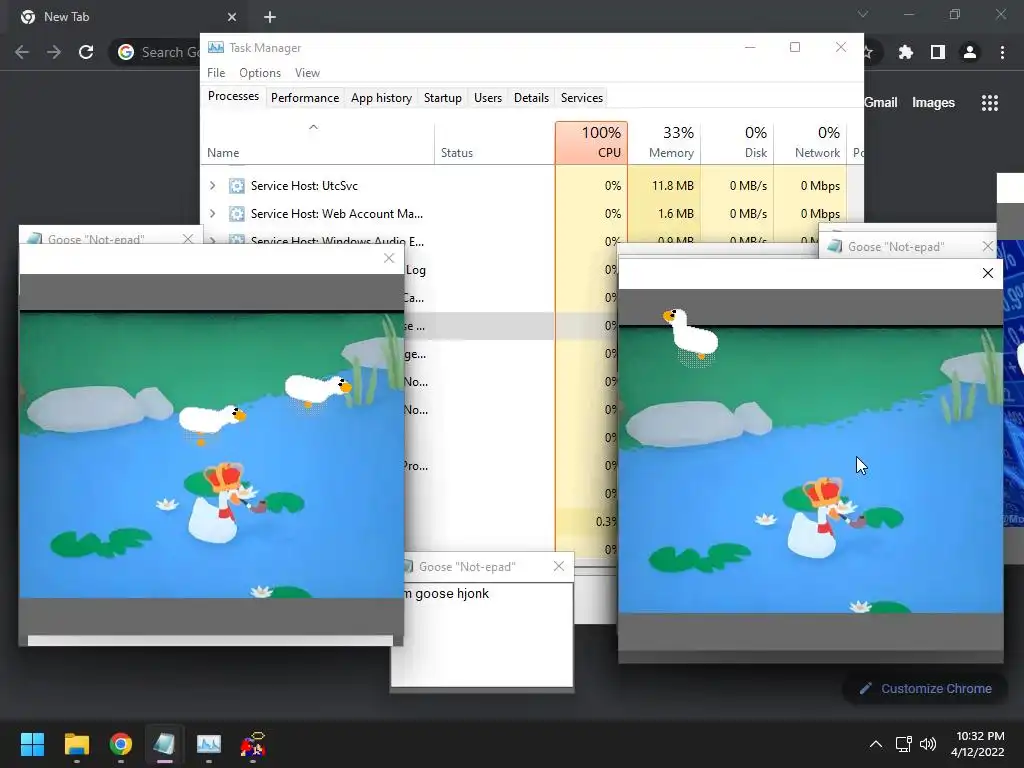Expand Service Host: Web Account Manager row
The height and width of the screenshot is (768, 1024).
(x=212, y=214)
